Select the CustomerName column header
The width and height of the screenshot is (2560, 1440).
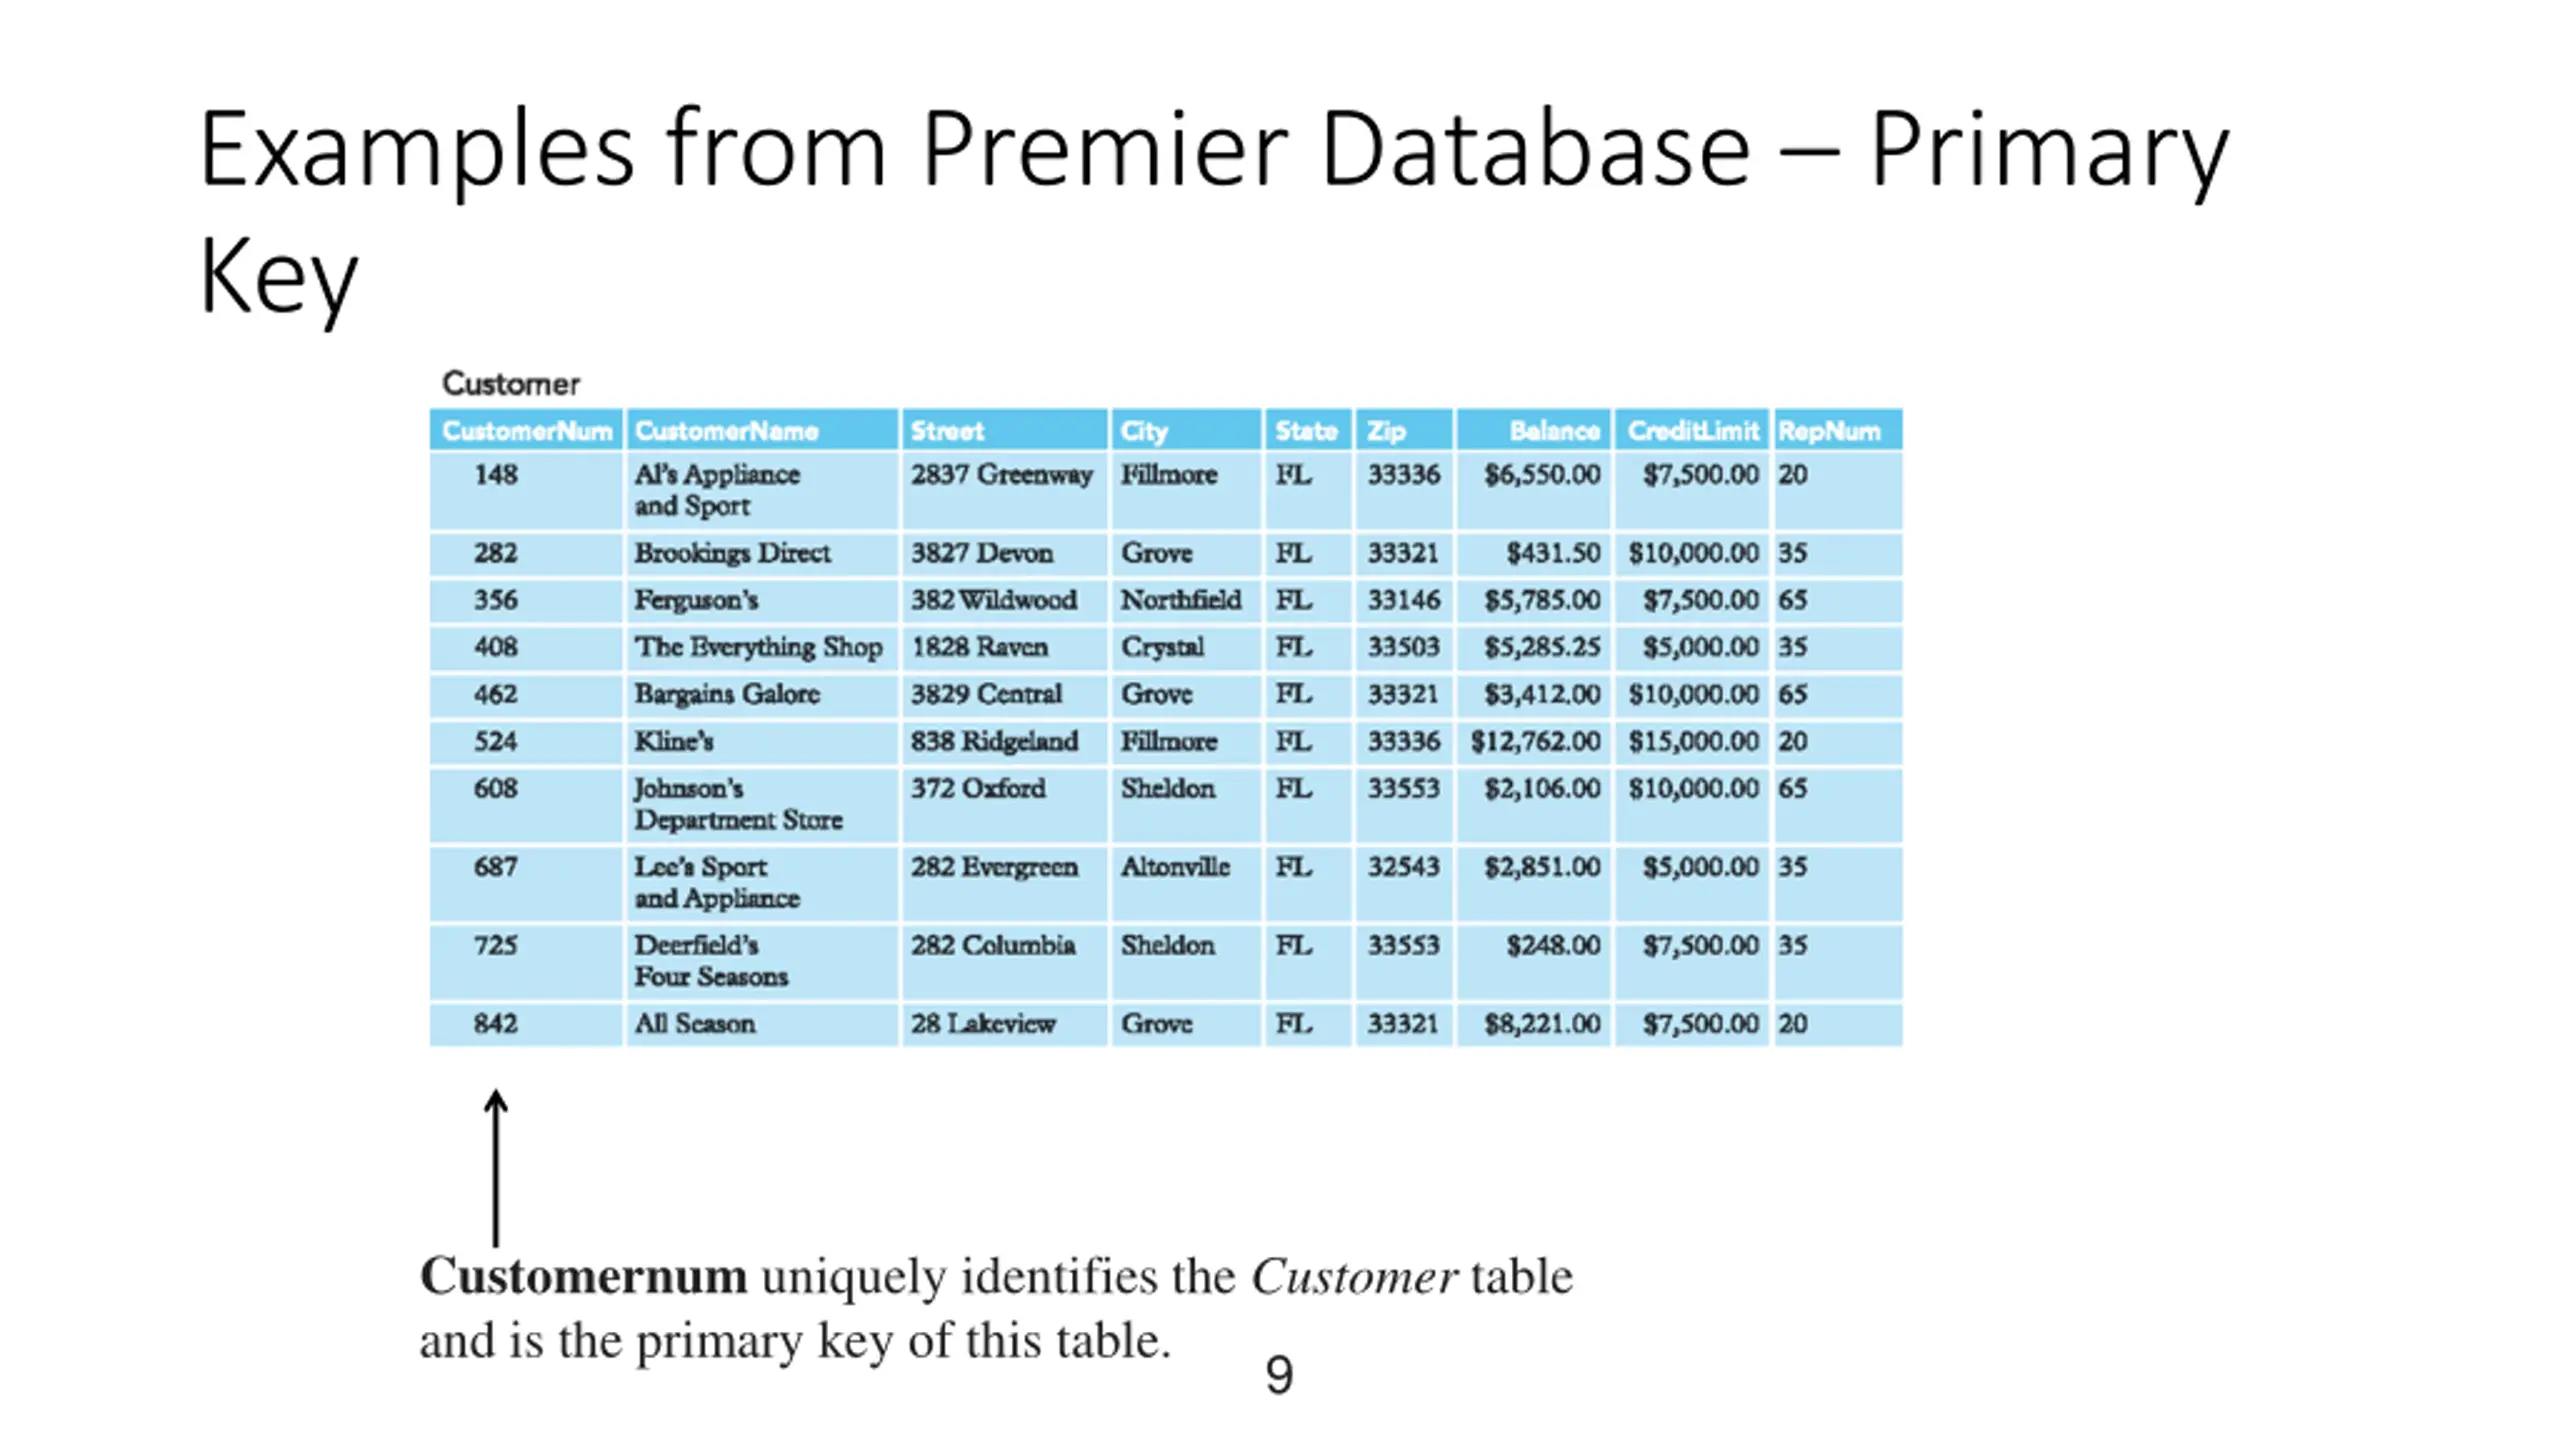tap(727, 431)
